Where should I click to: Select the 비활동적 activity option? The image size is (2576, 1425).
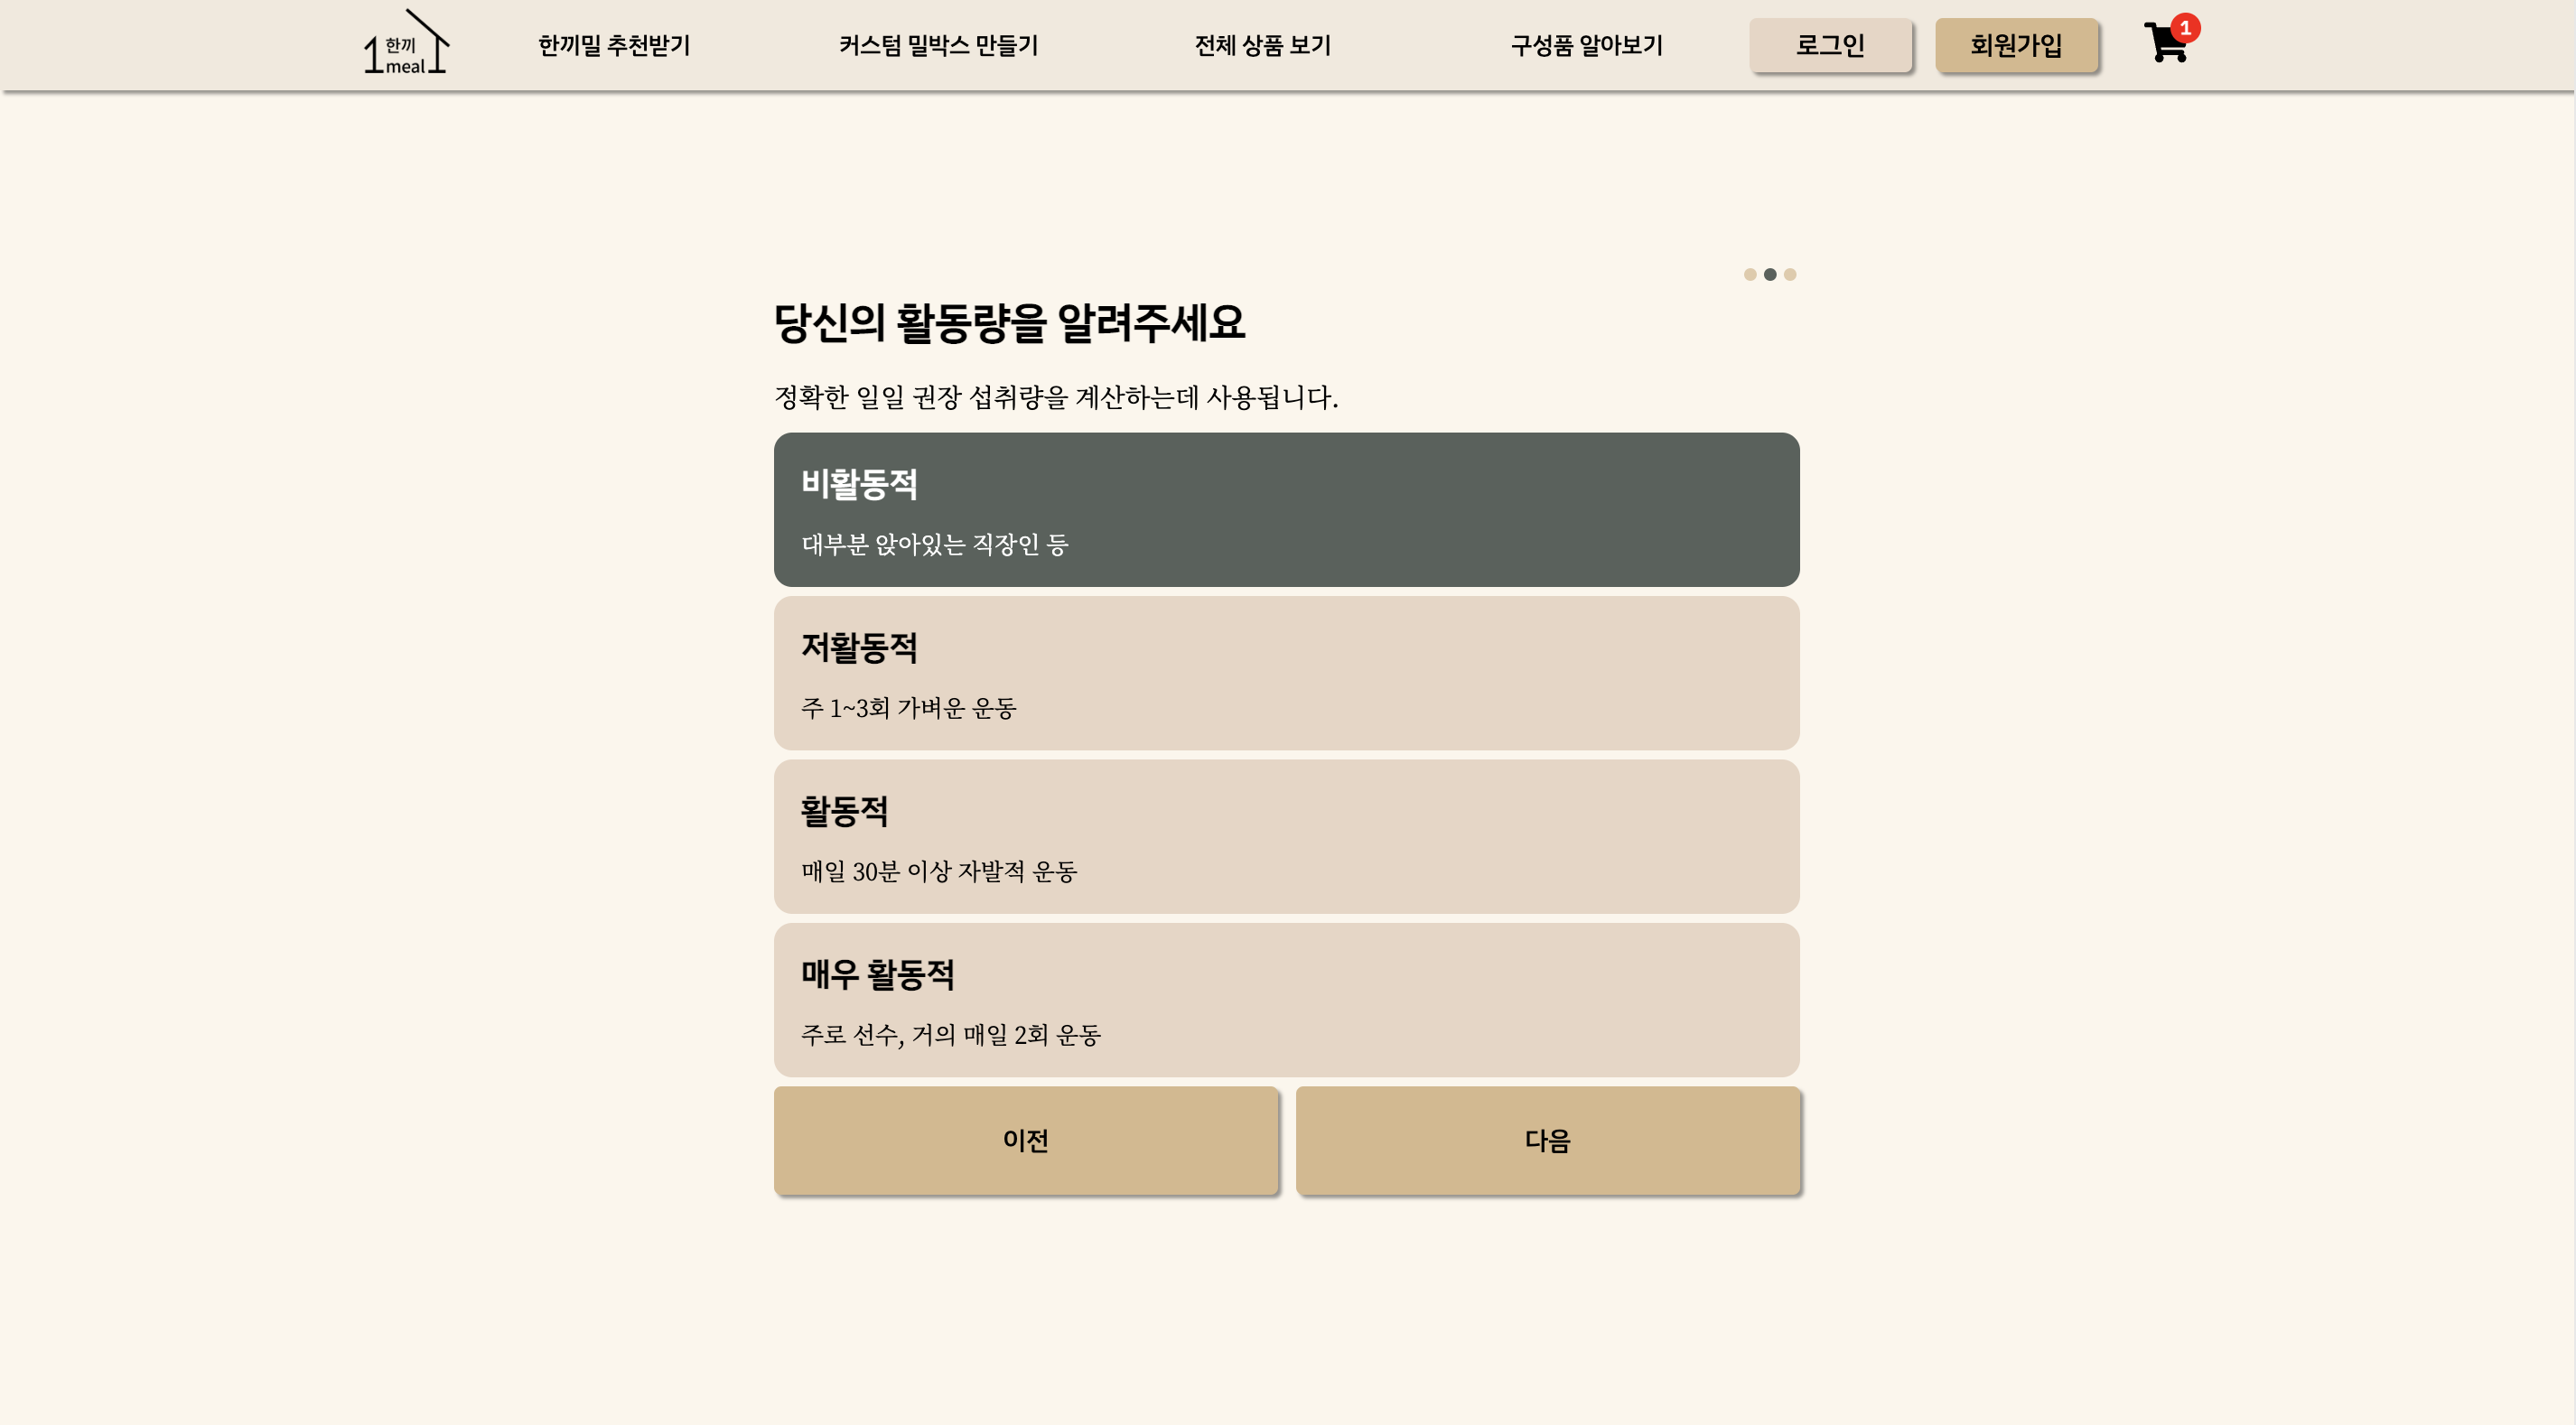[x=1286, y=509]
